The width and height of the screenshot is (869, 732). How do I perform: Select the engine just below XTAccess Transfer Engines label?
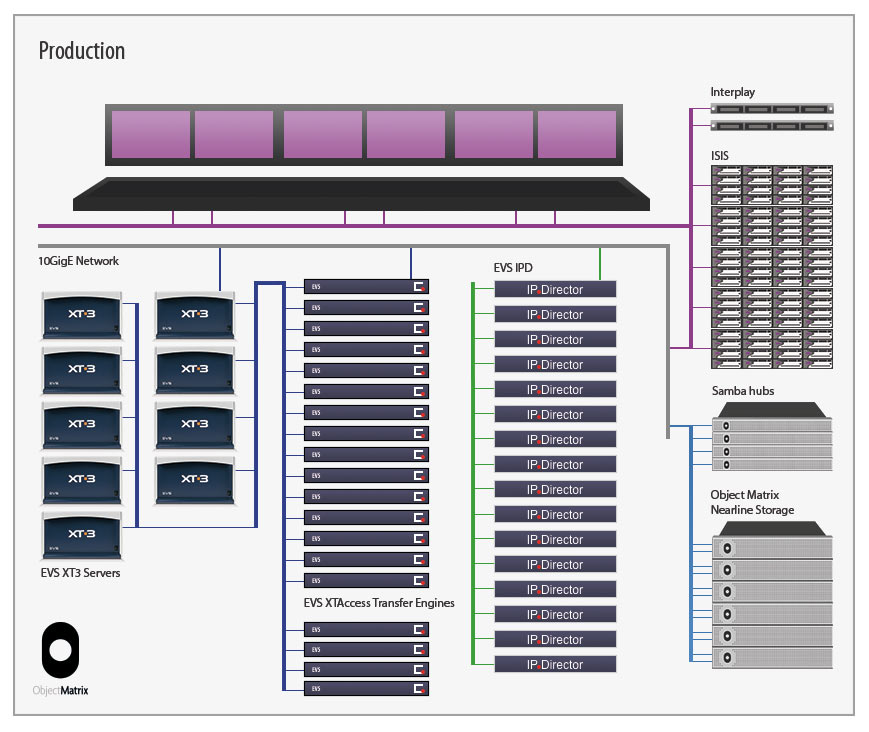tap(366, 629)
